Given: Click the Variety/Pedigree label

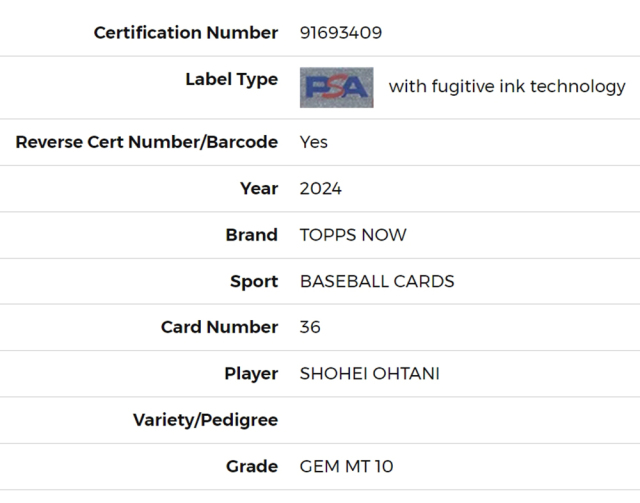Looking at the screenshot, I should click(205, 420).
